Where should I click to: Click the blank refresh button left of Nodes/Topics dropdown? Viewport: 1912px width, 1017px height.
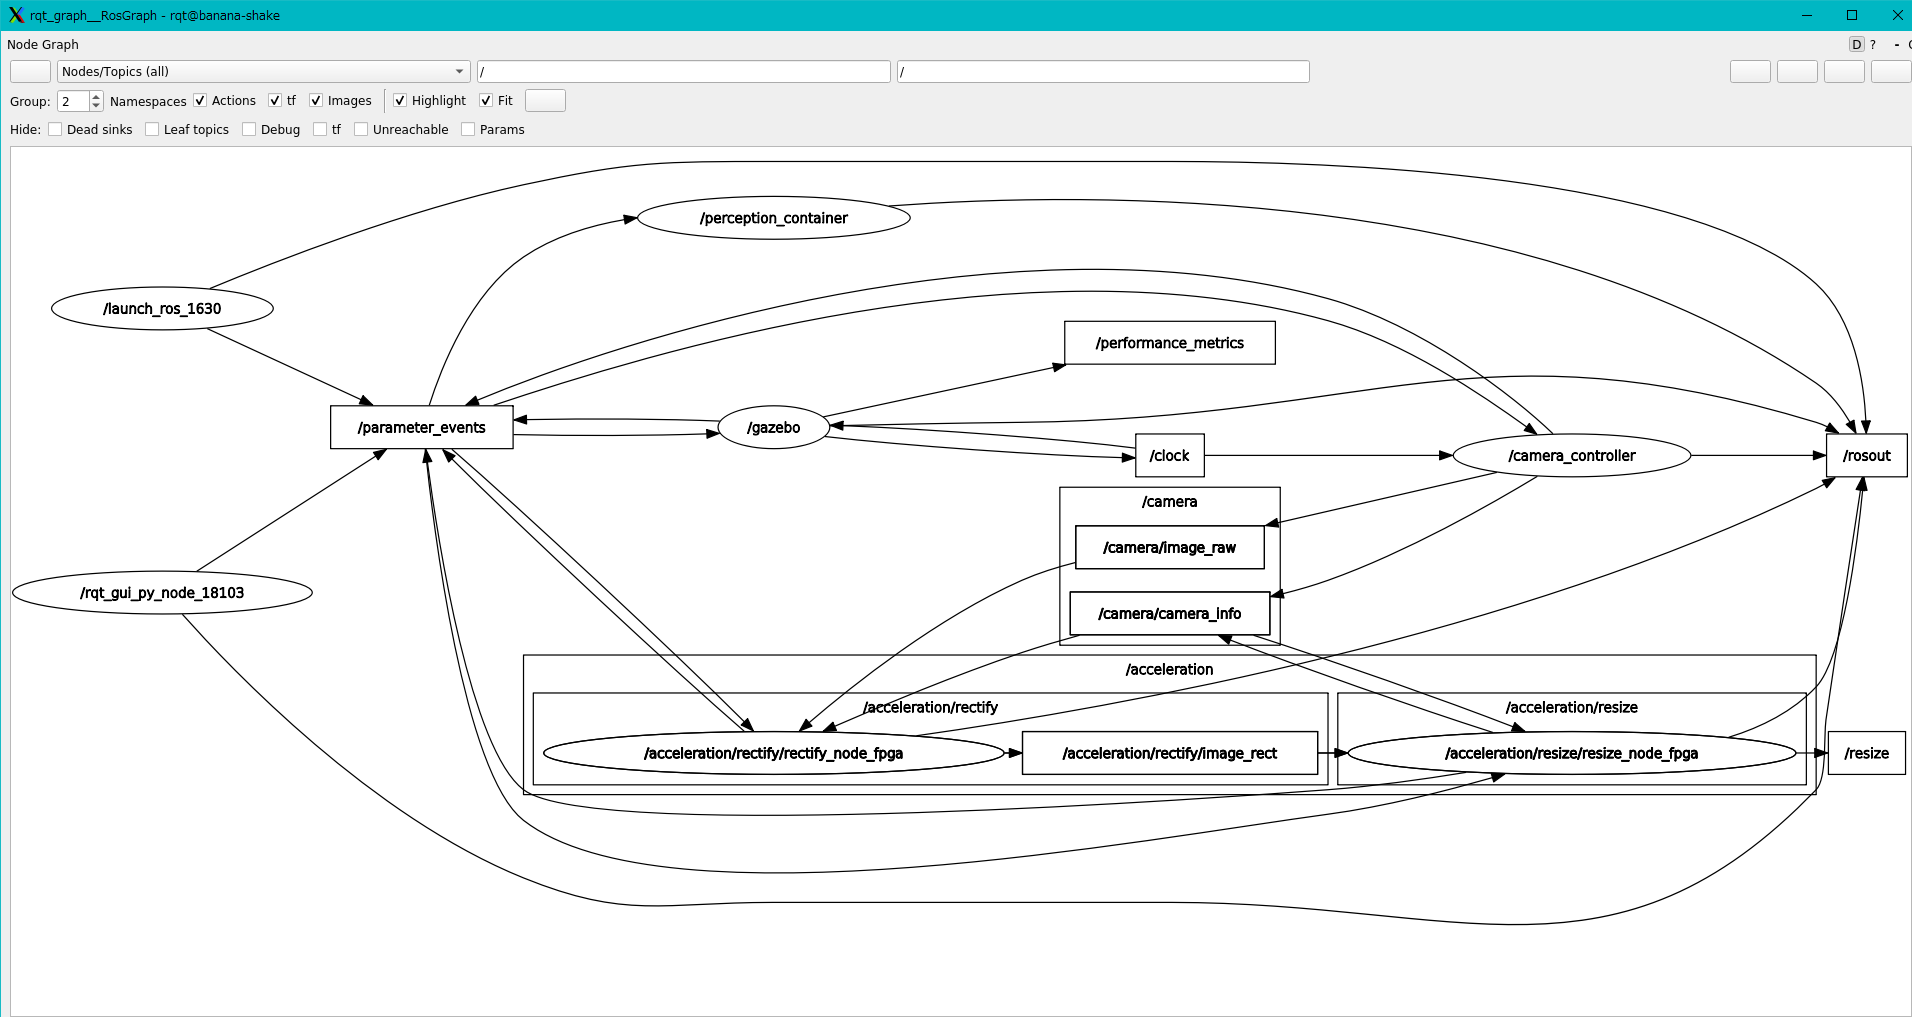(x=30, y=71)
